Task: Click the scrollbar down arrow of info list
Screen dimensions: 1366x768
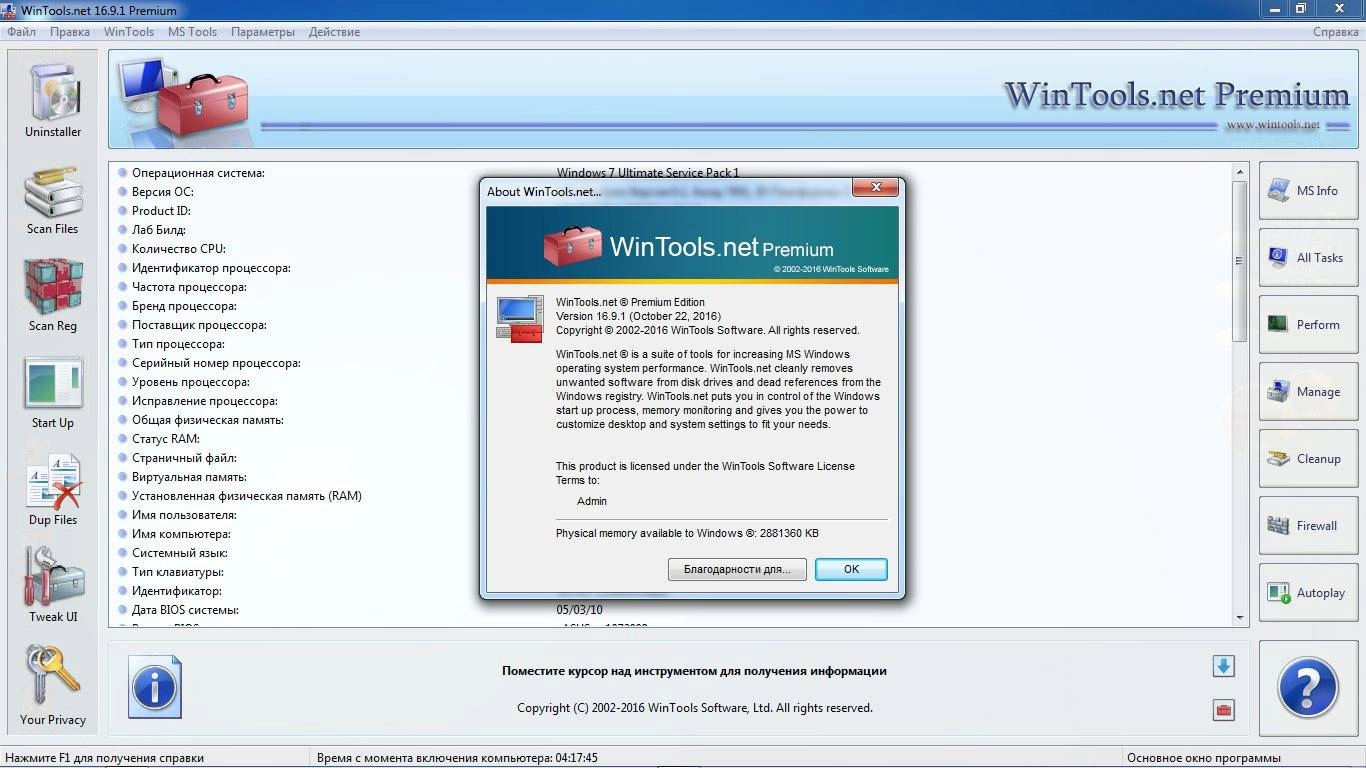Action: 1240,618
